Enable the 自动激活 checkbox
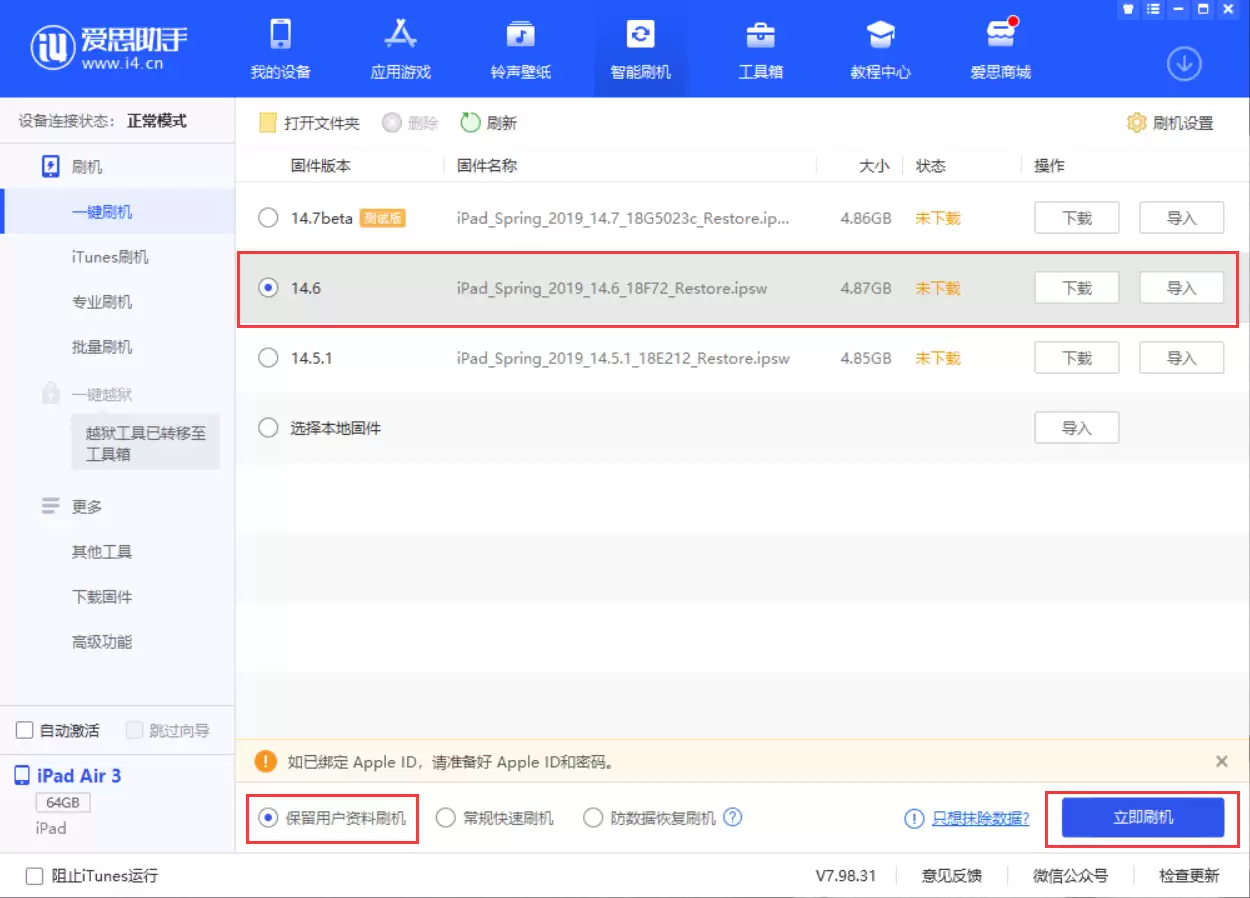 coord(26,731)
